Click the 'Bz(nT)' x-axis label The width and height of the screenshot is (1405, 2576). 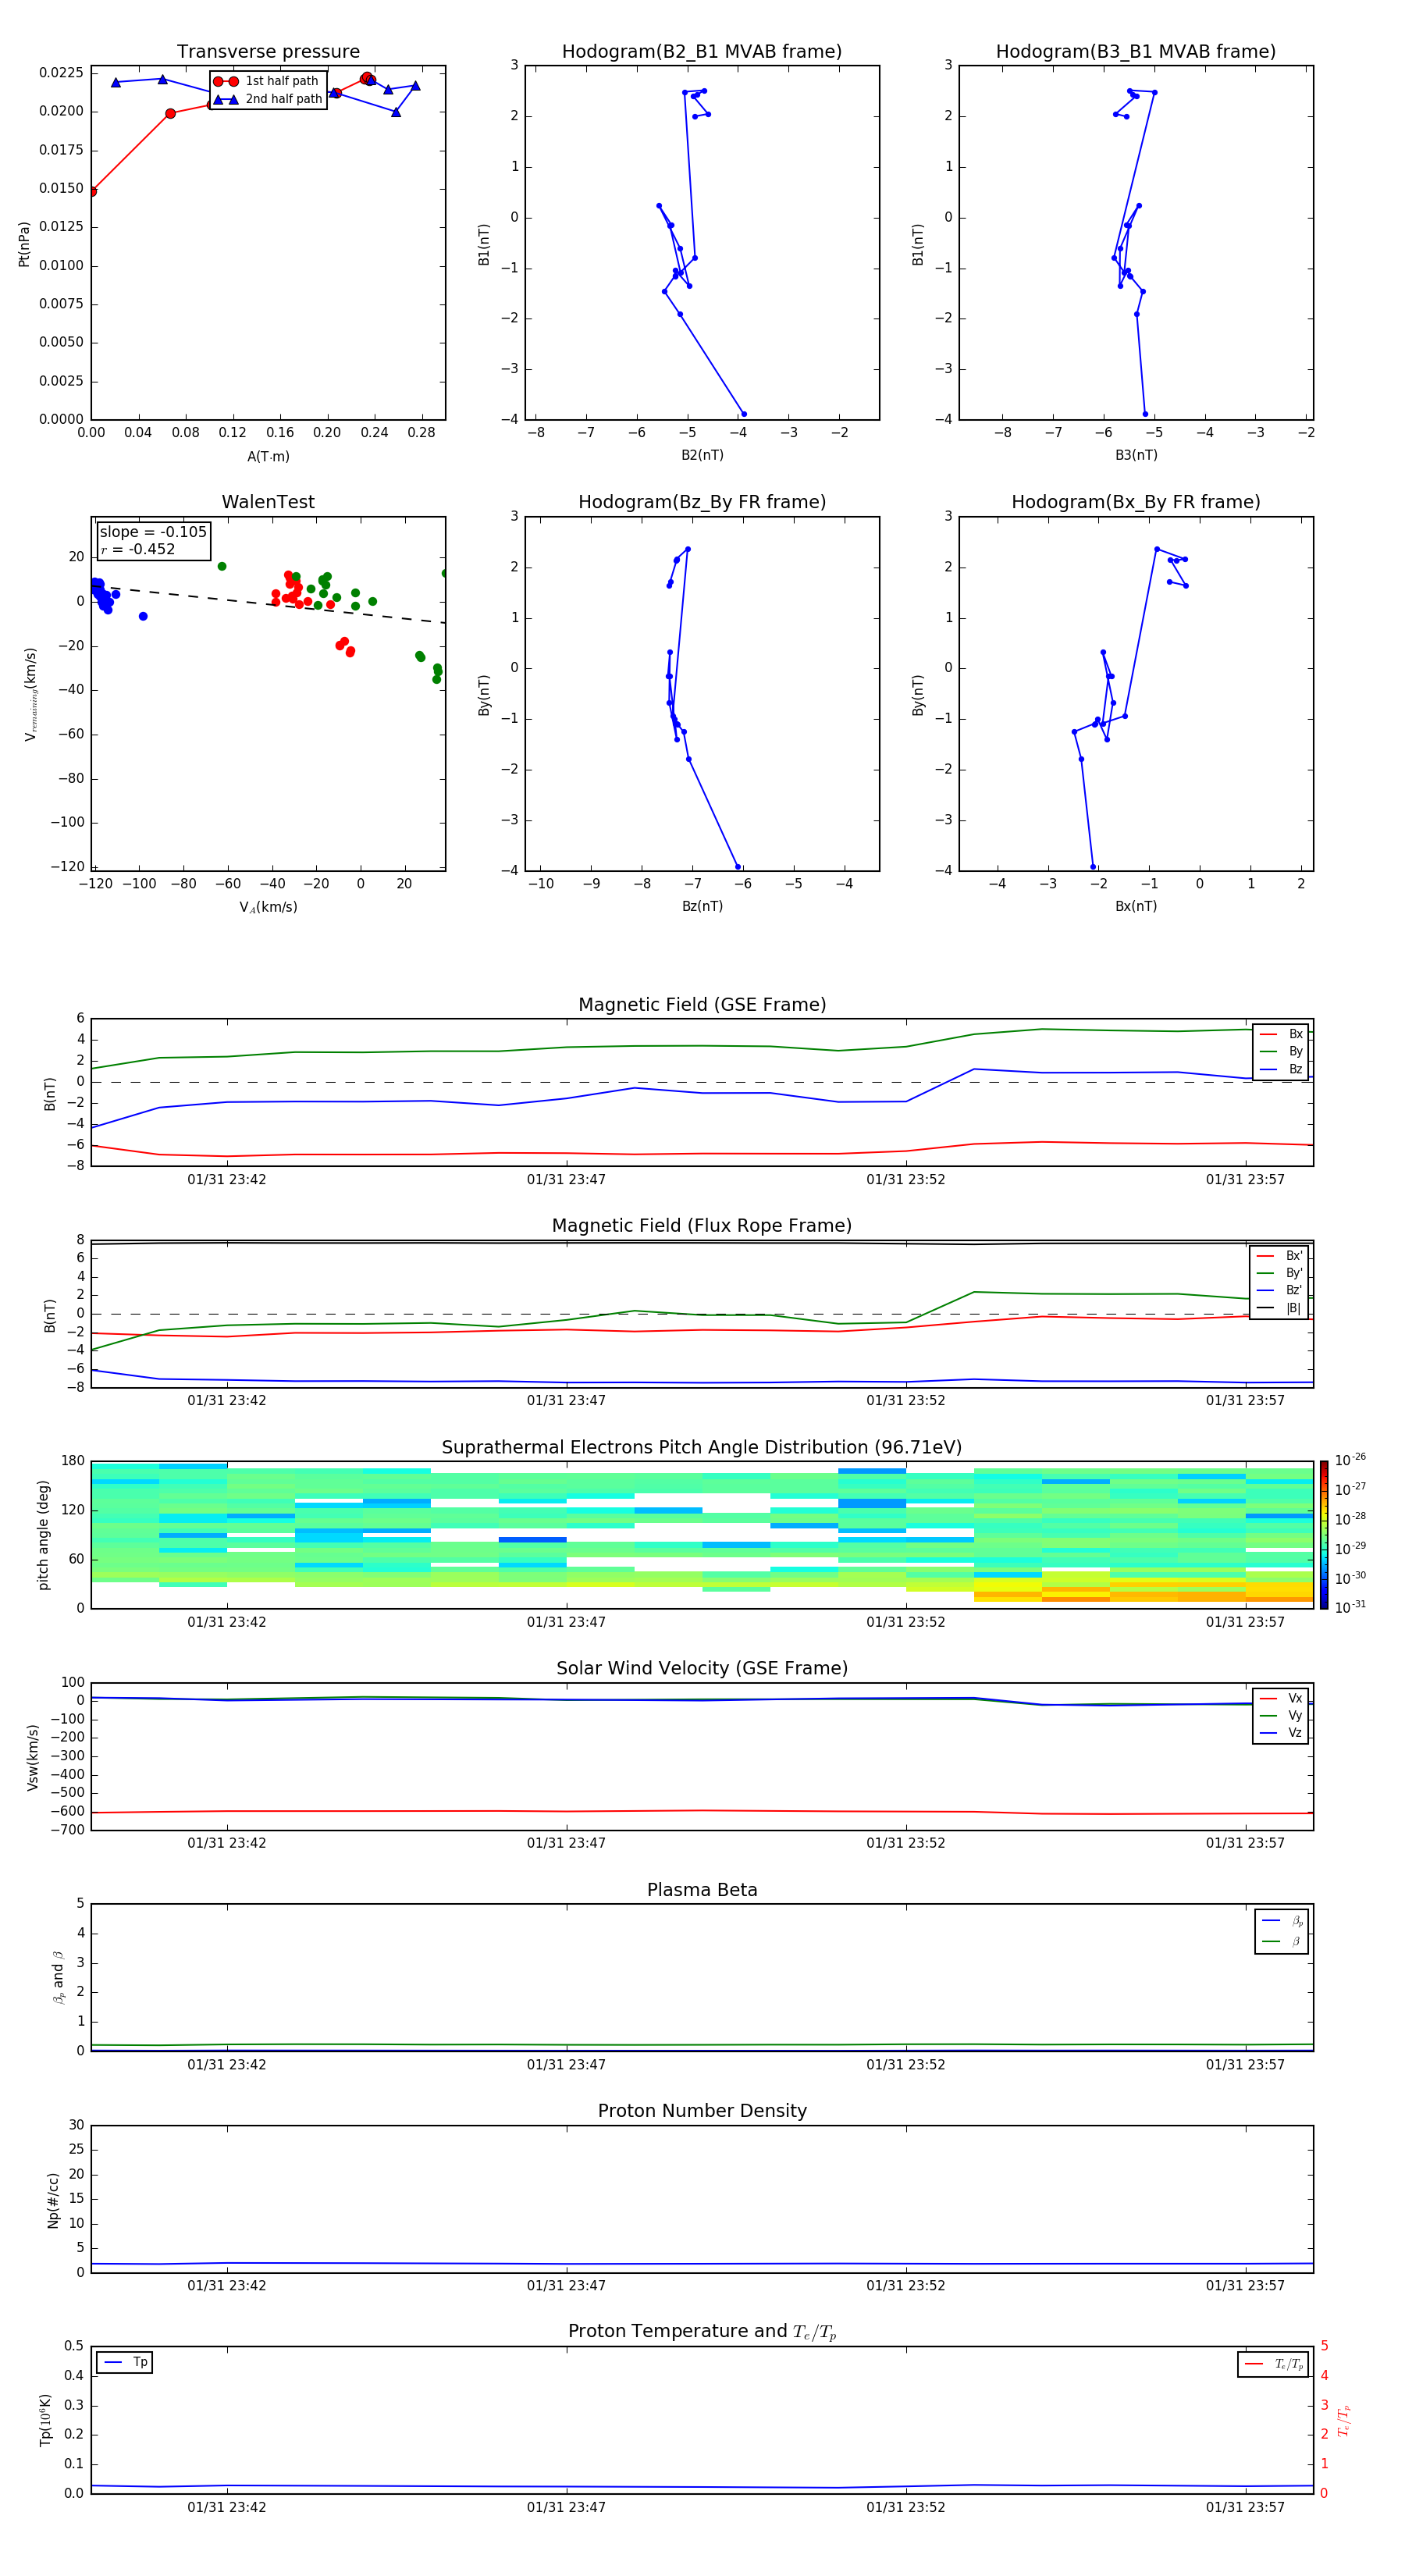(702, 906)
